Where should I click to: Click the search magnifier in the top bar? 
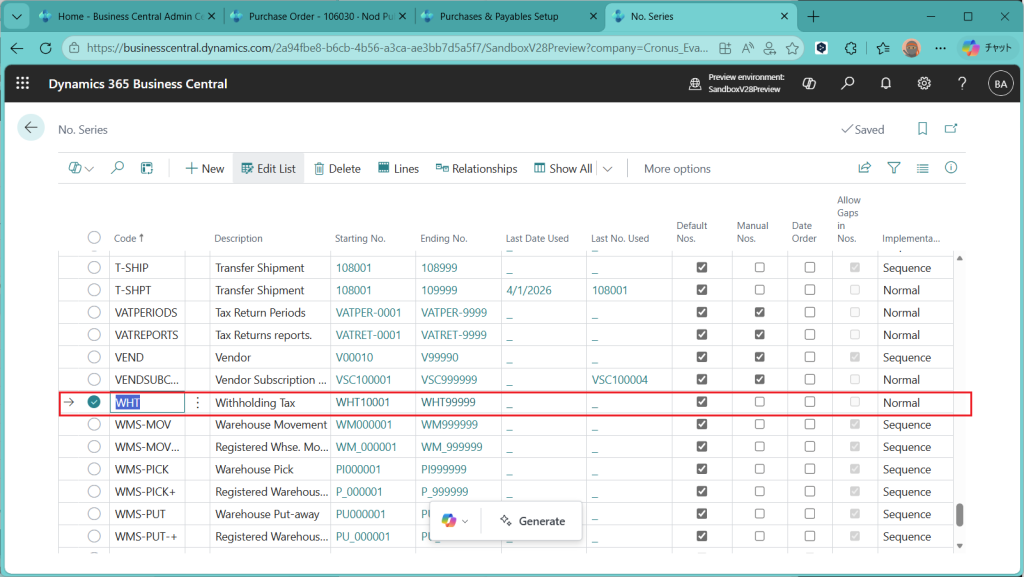(847, 84)
